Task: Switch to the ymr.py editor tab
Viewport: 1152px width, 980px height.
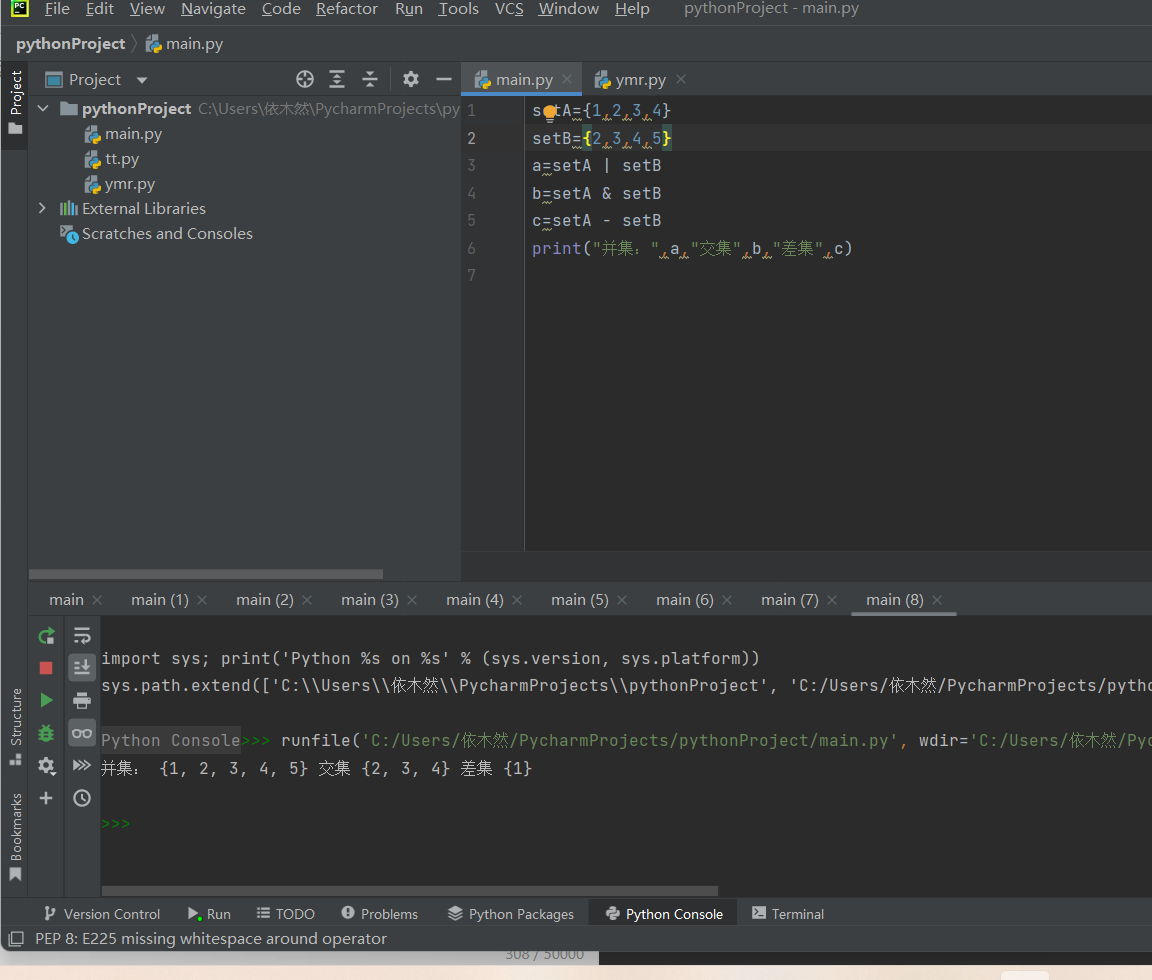Action: point(640,80)
